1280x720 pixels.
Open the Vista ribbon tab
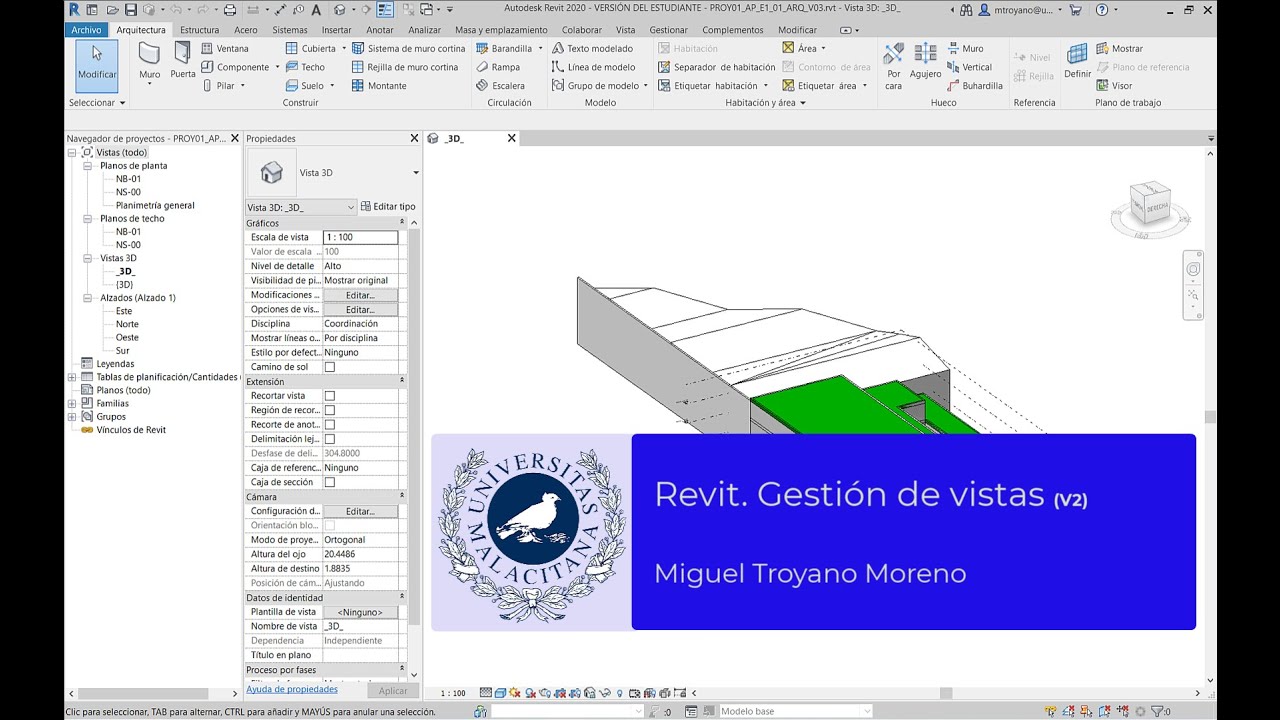pos(625,30)
